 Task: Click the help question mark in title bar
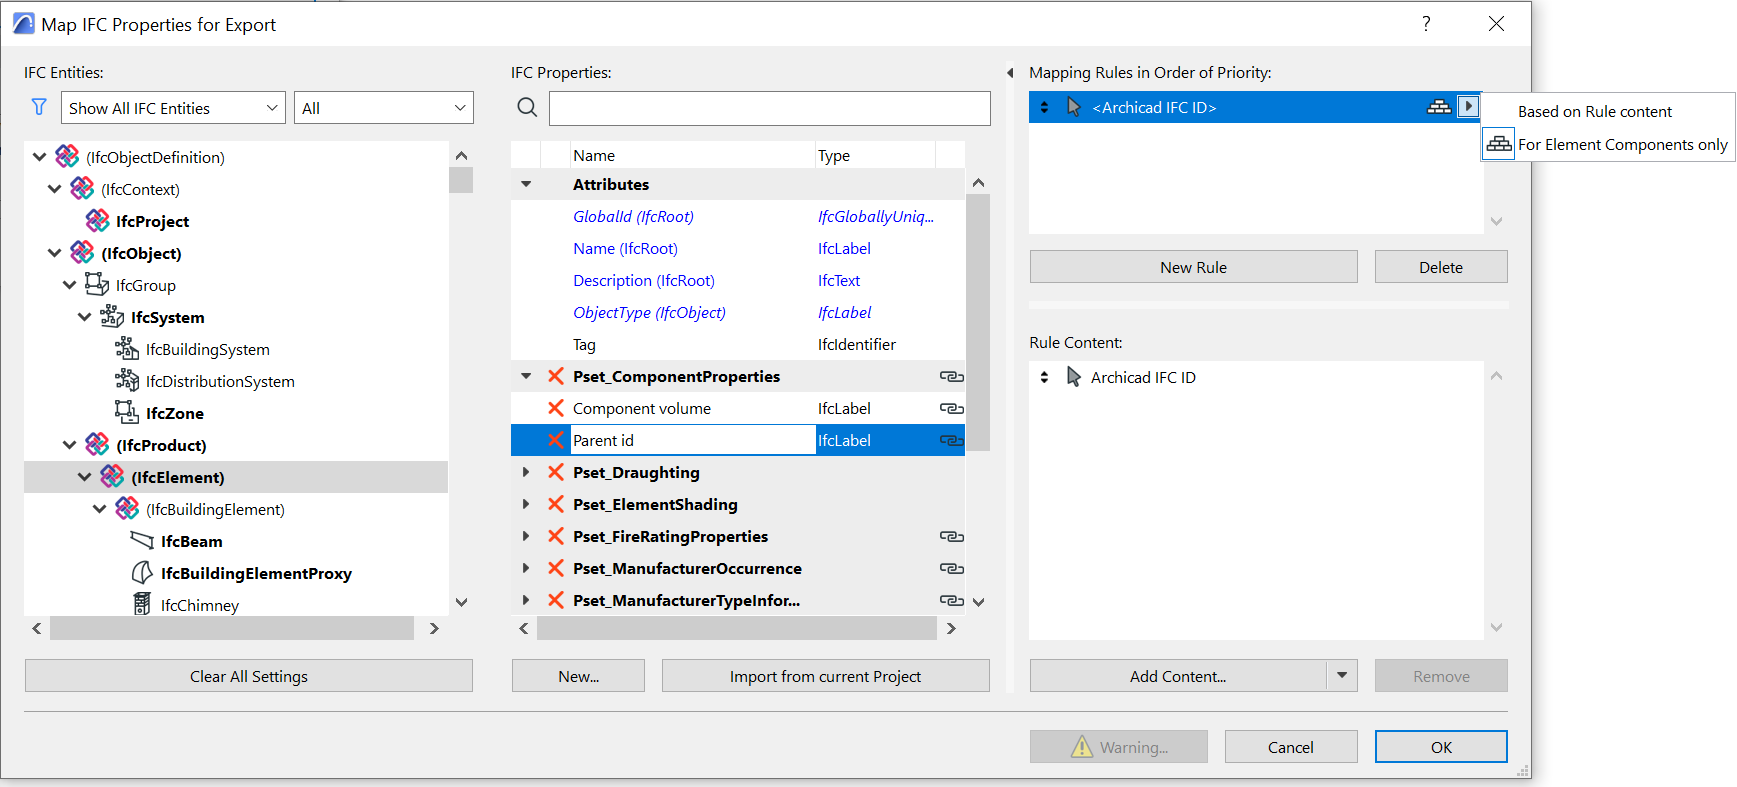1426,24
